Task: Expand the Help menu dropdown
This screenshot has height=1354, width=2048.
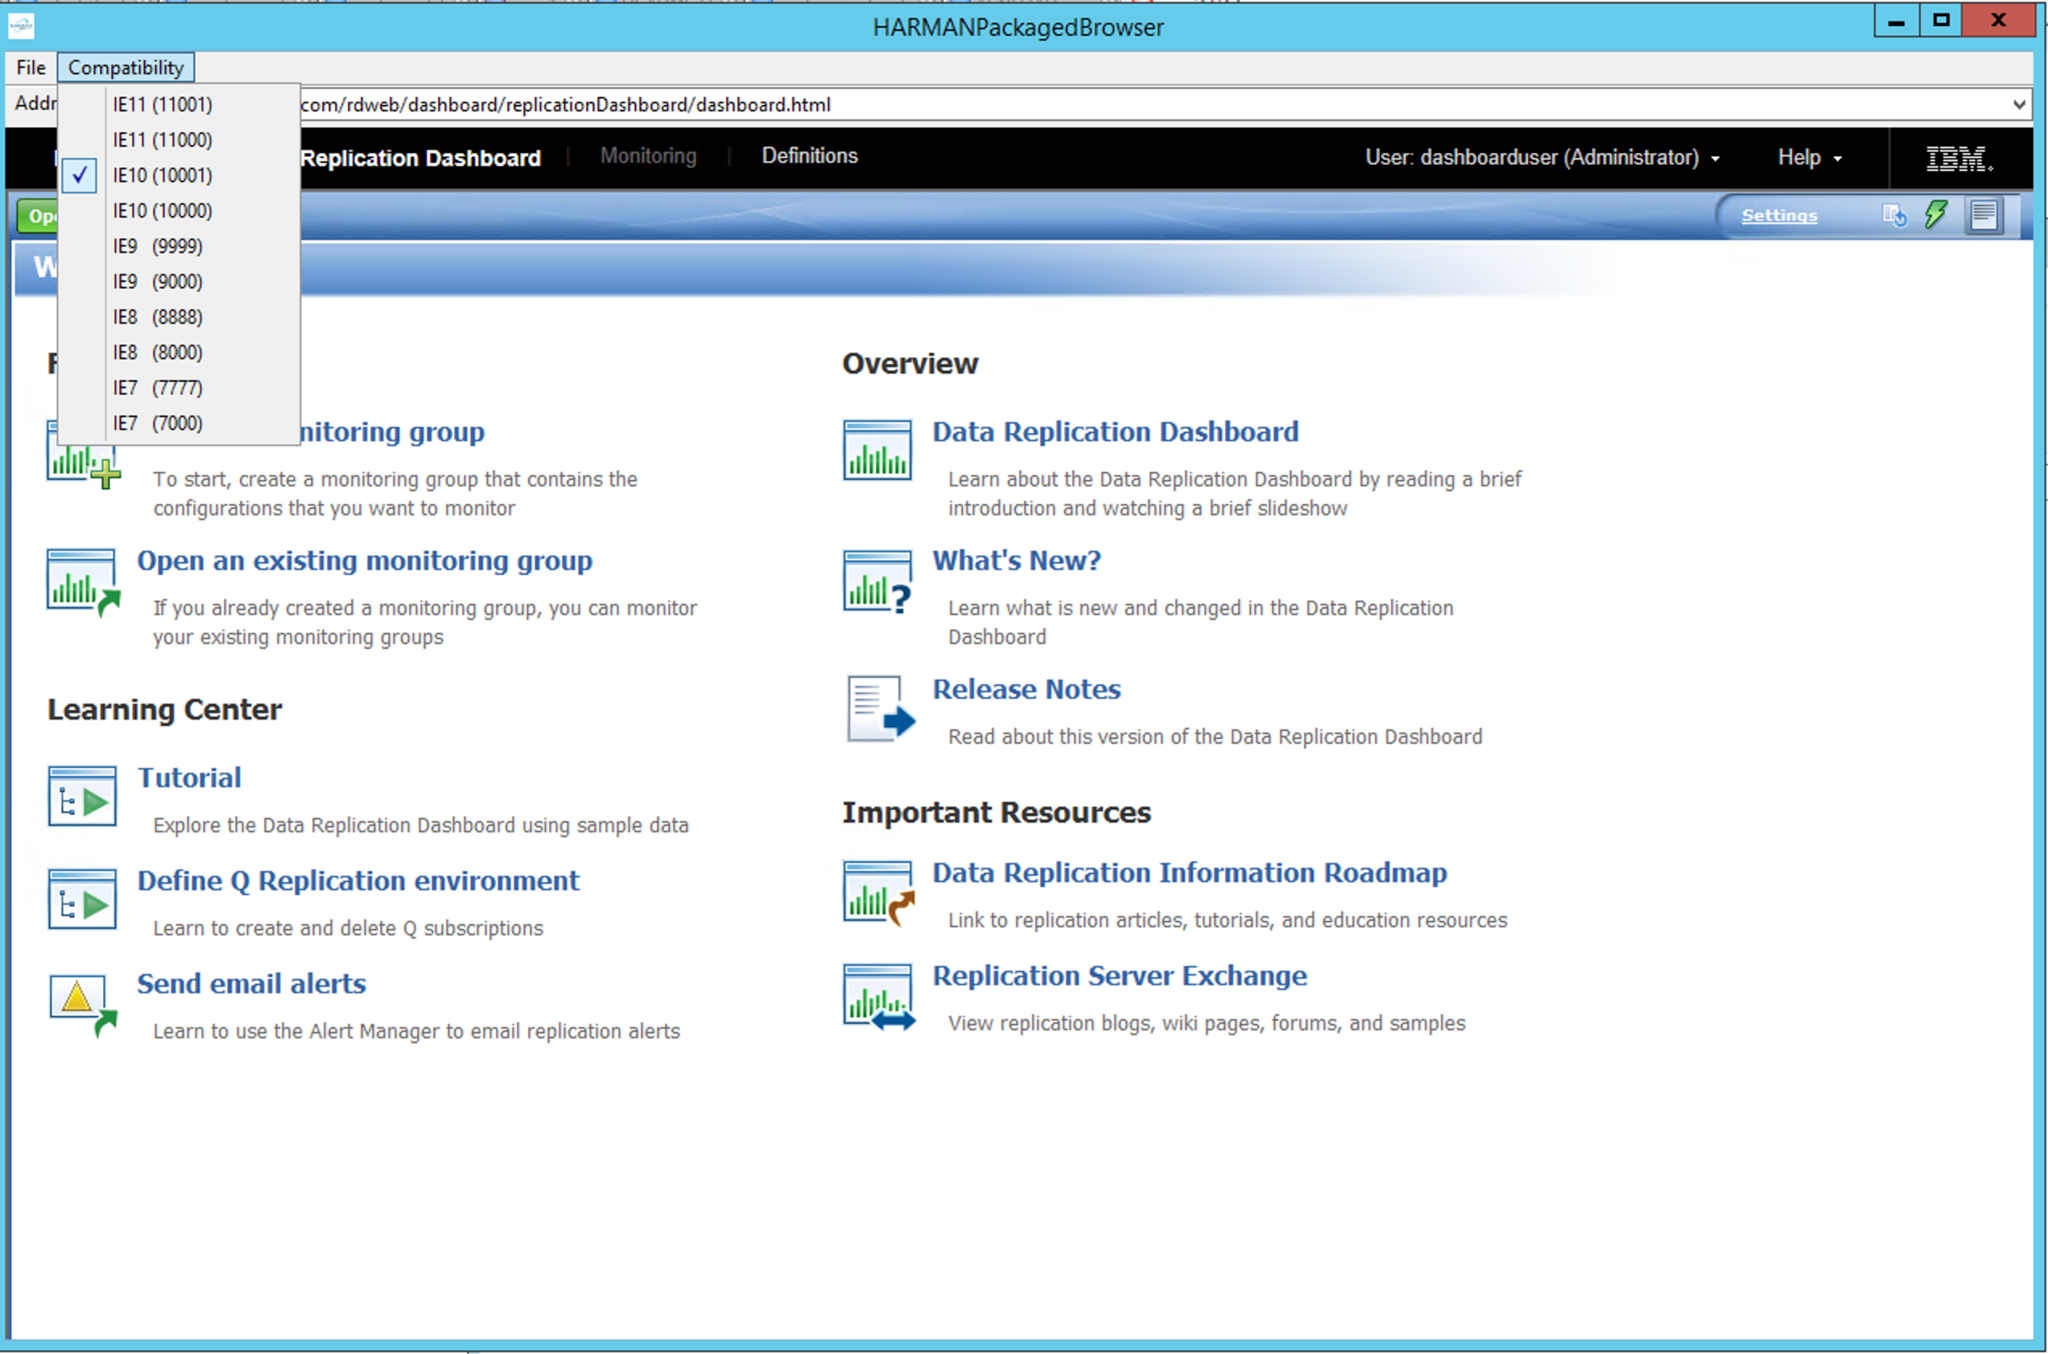Action: pyautogui.click(x=1809, y=157)
